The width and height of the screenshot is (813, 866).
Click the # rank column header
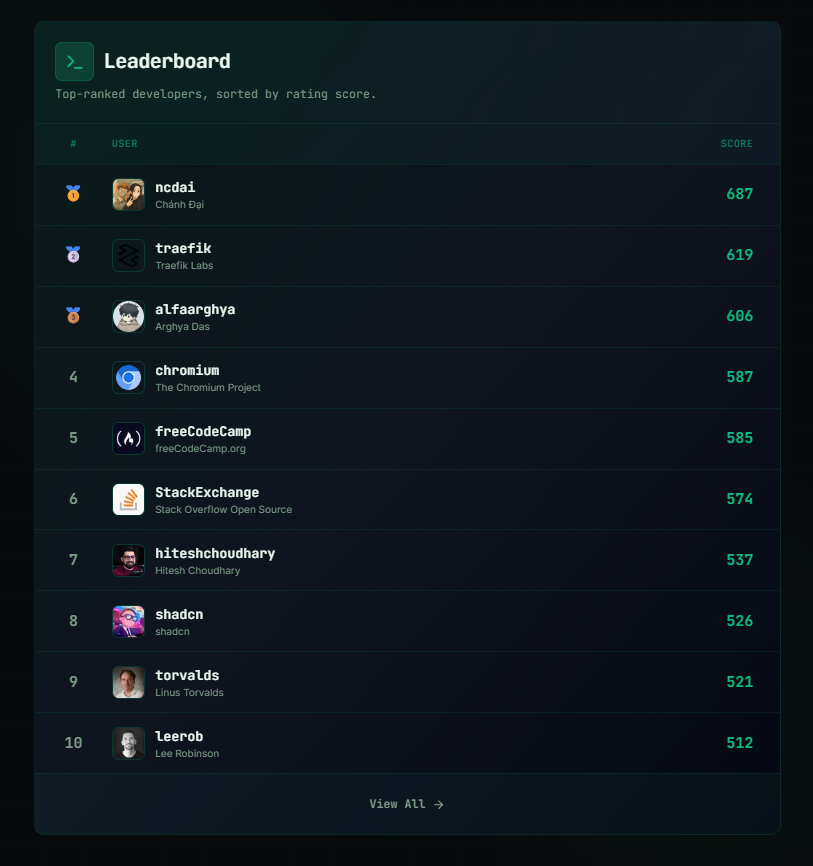[73, 143]
